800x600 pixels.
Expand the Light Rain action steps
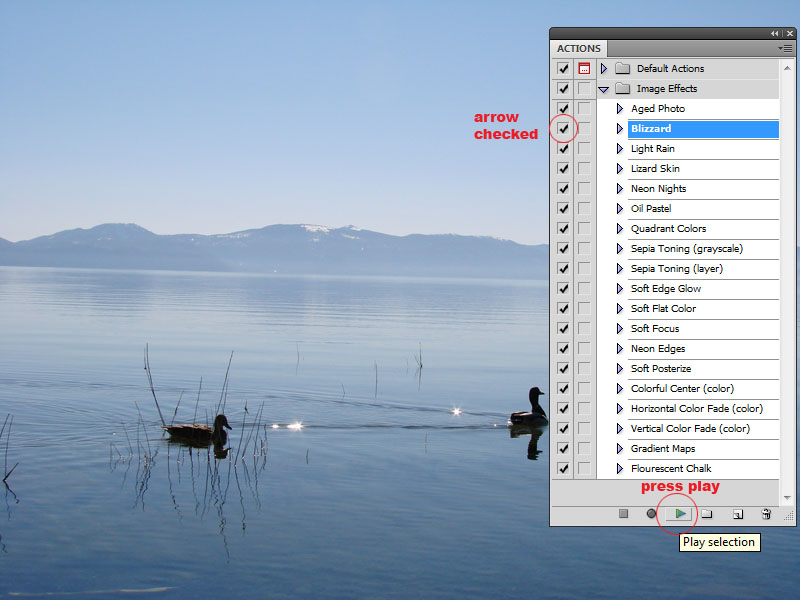(619, 148)
